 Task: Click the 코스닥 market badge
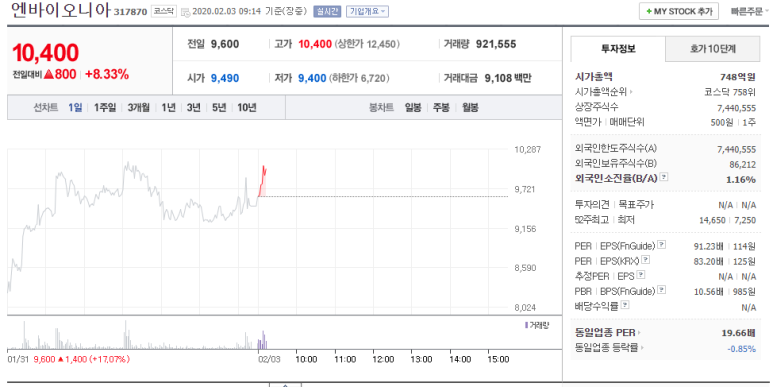[163, 11]
